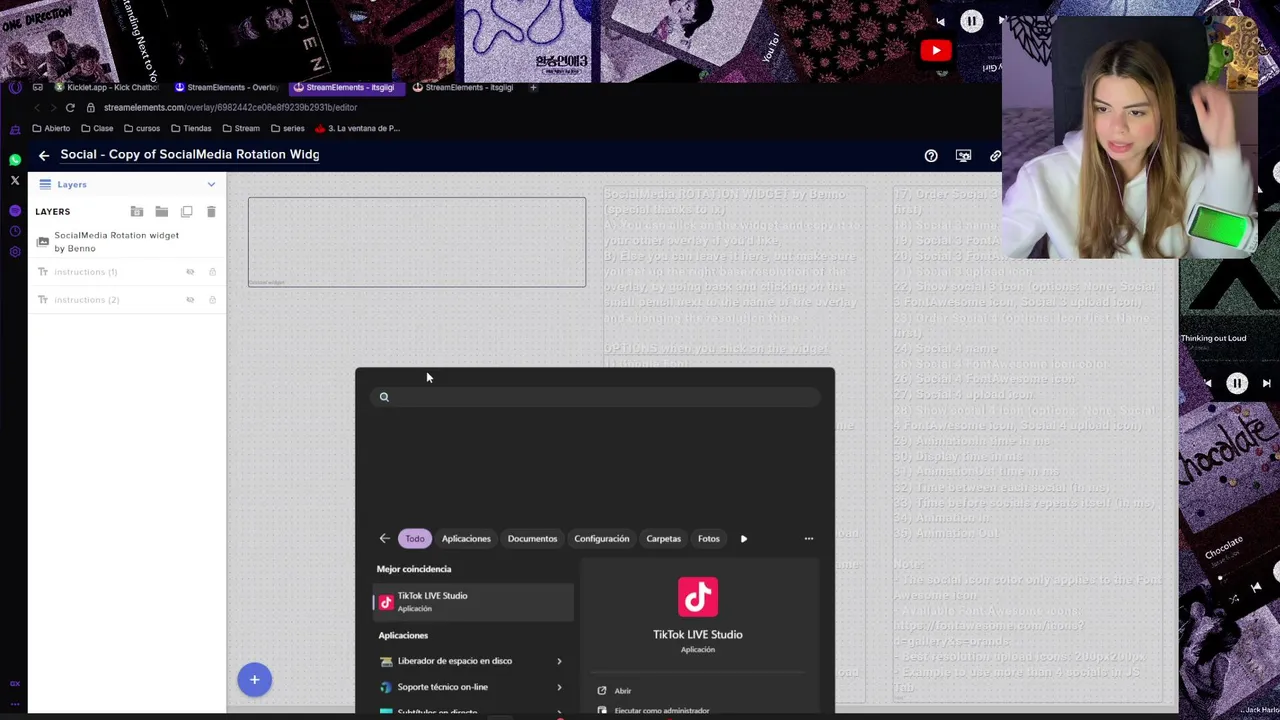Image resolution: width=1280 pixels, height=720 pixels.
Task: Expand Liberador de espacio en disco arrow
Action: [x=559, y=661]
